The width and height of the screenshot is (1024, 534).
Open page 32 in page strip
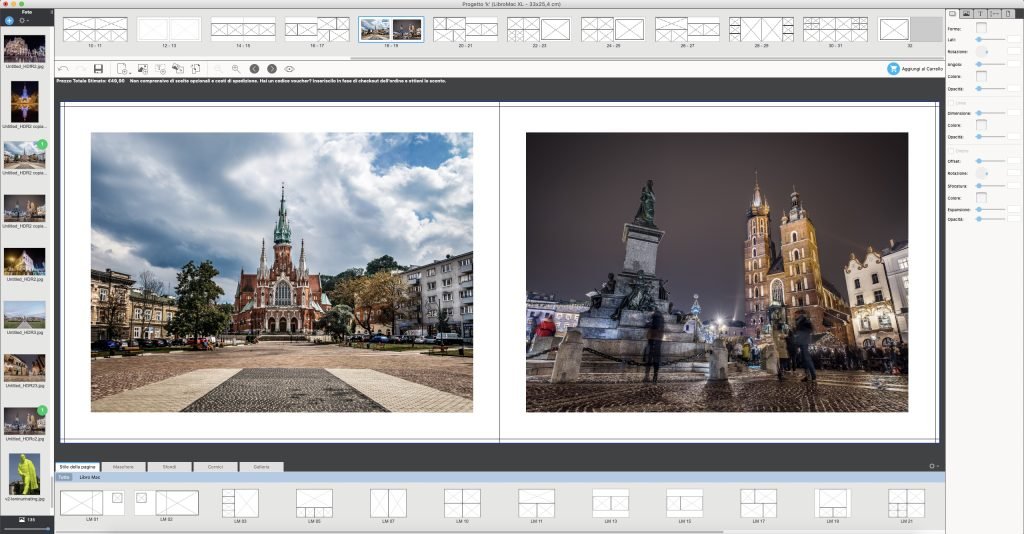pos(894,29)
